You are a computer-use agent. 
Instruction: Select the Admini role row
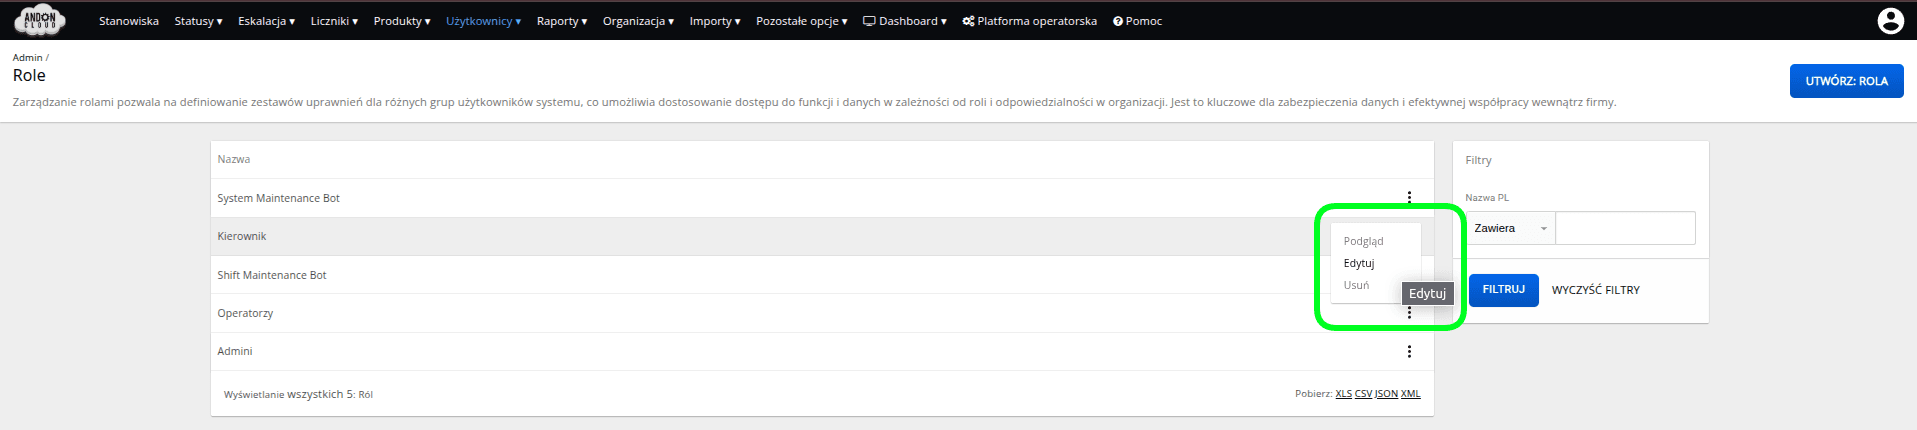(x=822, y=351)
